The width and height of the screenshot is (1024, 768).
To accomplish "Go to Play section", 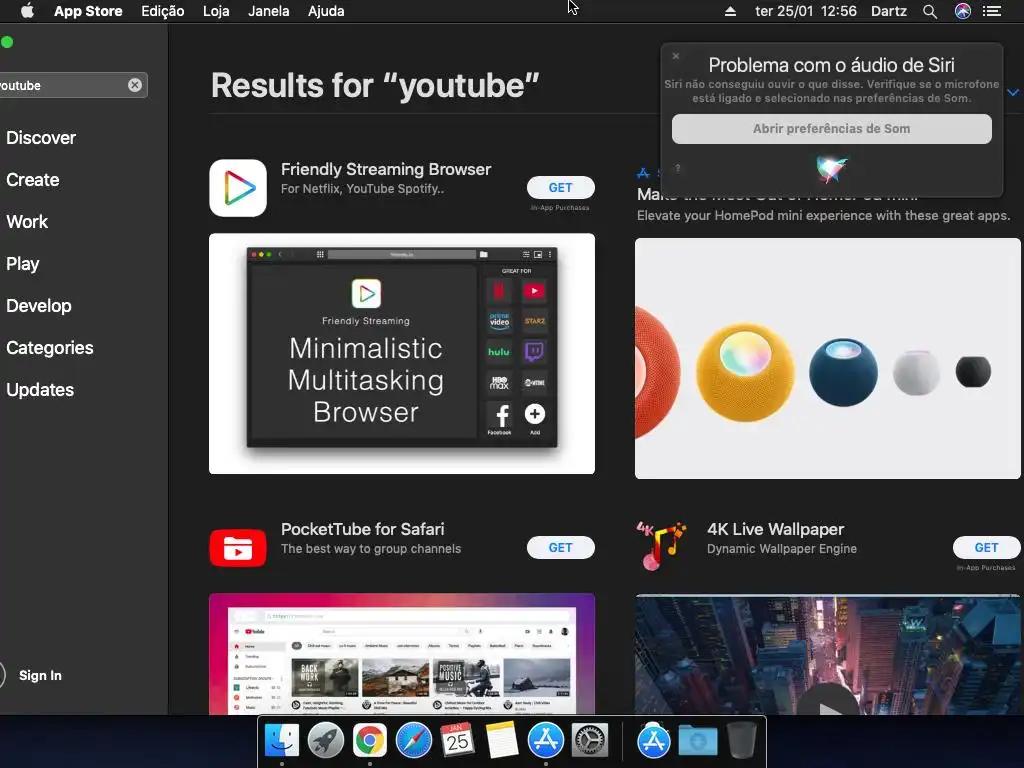I will point(23,264).
